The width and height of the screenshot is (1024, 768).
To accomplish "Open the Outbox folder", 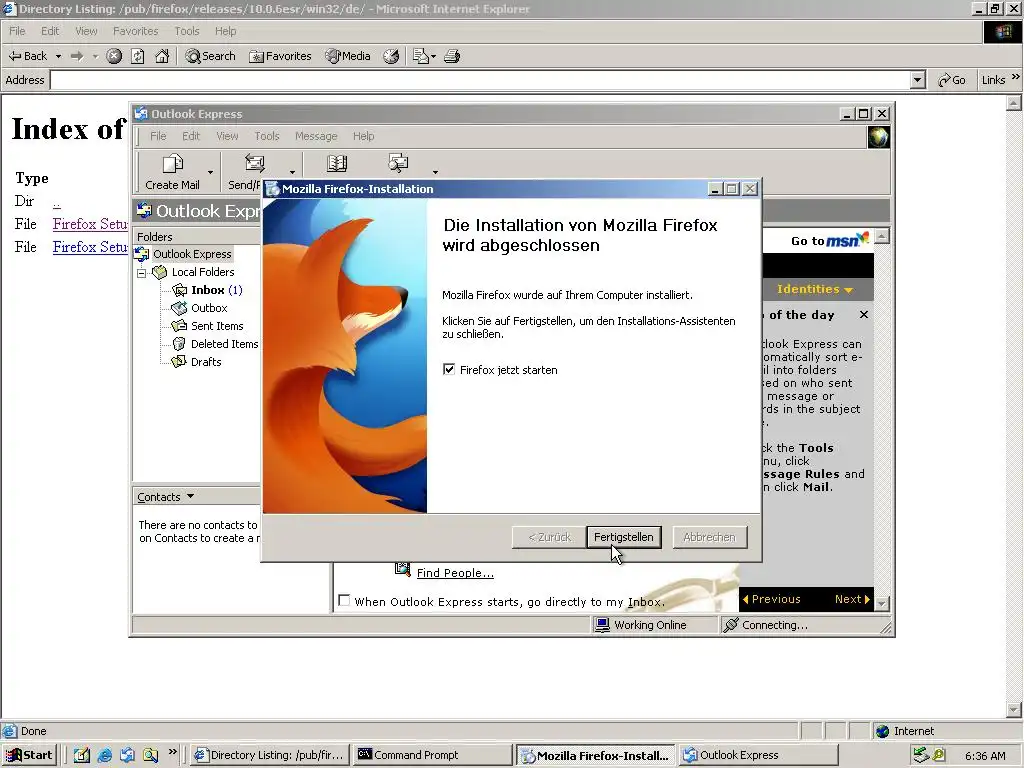I will coord(209,308).
